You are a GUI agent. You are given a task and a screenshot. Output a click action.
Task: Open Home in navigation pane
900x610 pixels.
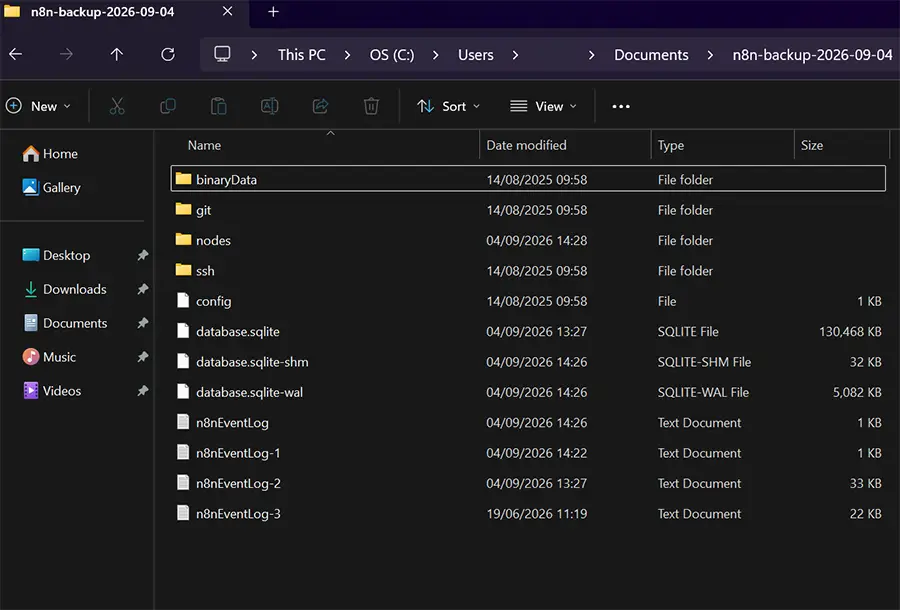pyautogui.click(x=50, y=154)
